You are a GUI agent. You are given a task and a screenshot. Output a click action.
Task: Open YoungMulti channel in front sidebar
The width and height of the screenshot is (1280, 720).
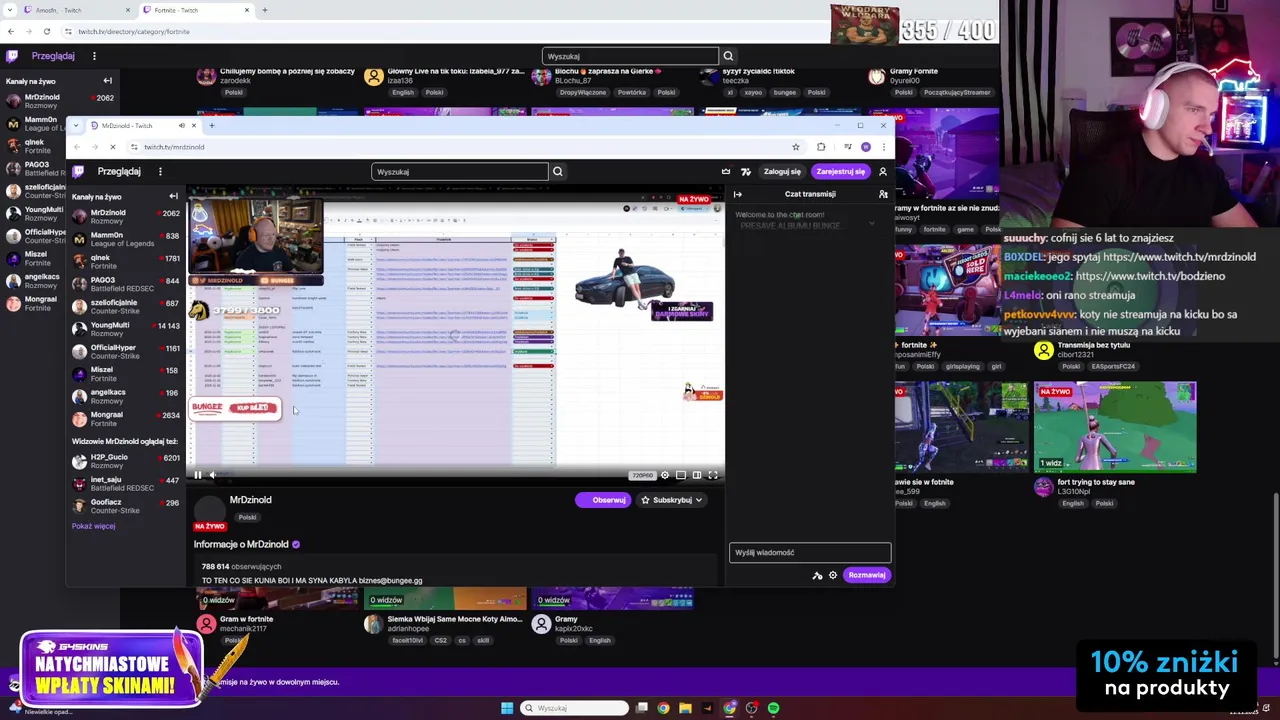coord(125,329)
